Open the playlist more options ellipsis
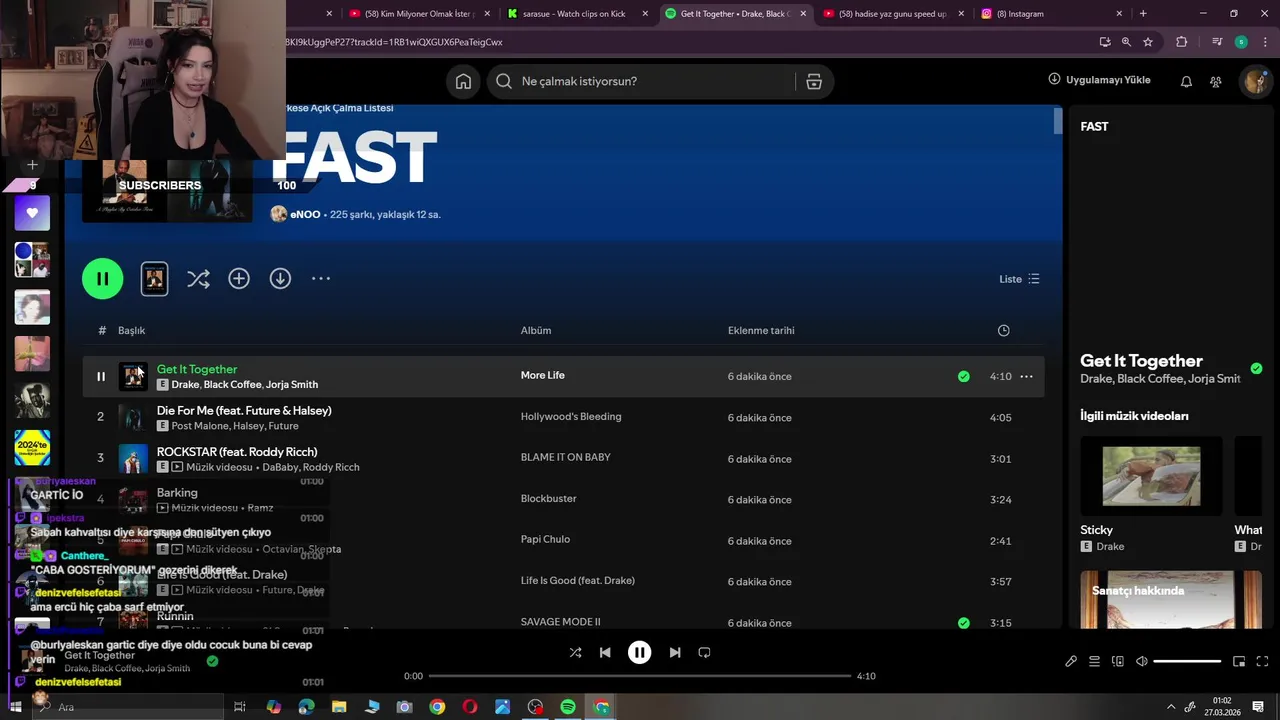 coord(321,279)
